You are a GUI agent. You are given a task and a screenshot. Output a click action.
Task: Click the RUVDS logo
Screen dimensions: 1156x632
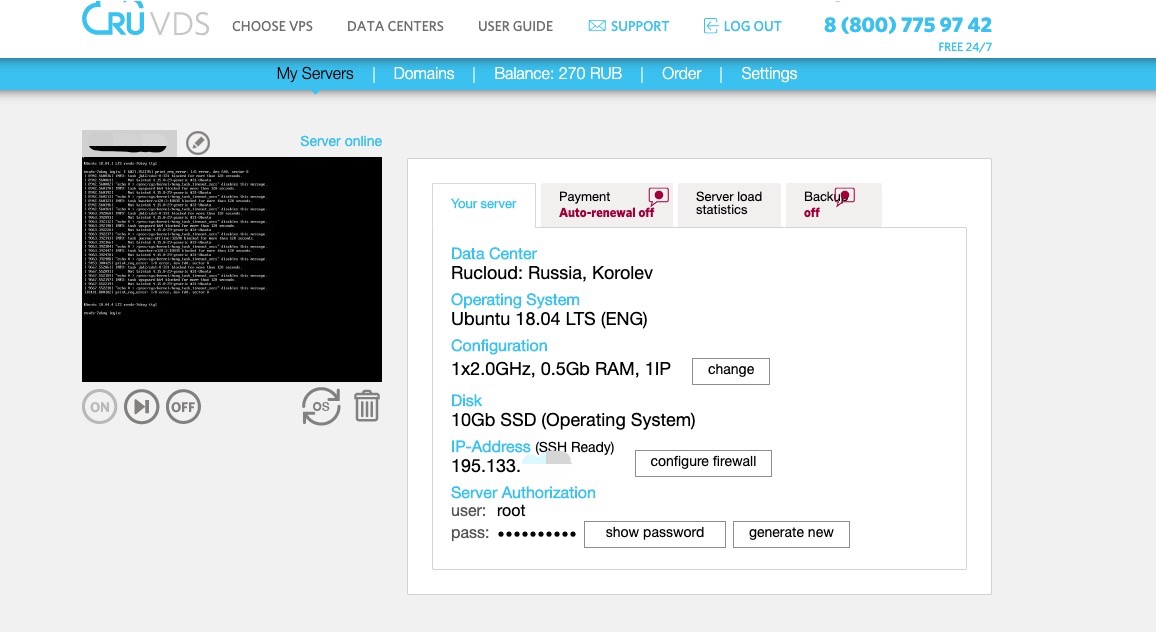(x=145, y=19)
